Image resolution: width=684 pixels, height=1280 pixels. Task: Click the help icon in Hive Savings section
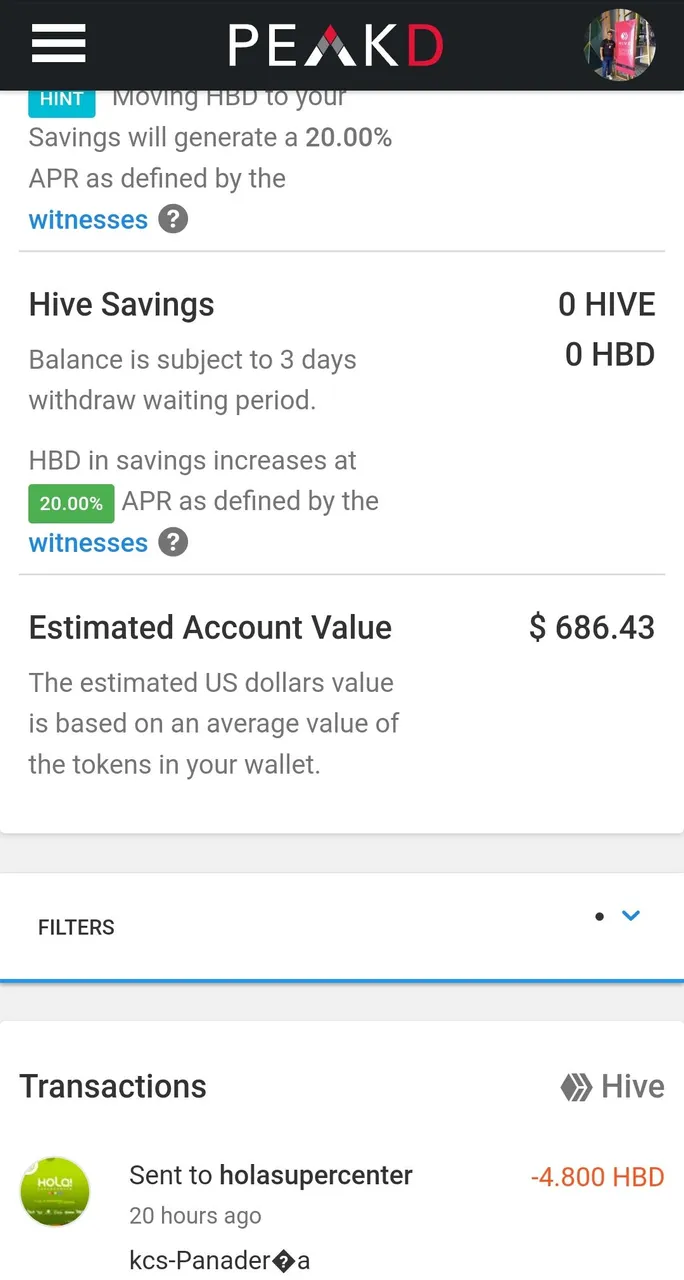[173, 542]
